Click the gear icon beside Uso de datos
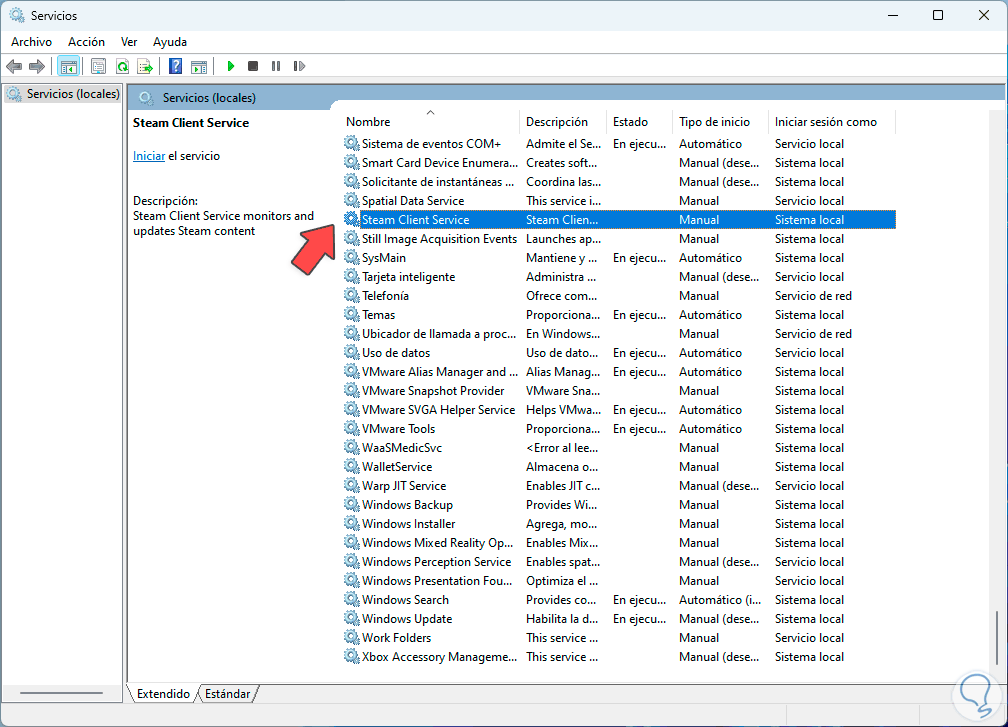This screenshot has height=727, width=1008. pyautogui.click(x=351, y=352)
